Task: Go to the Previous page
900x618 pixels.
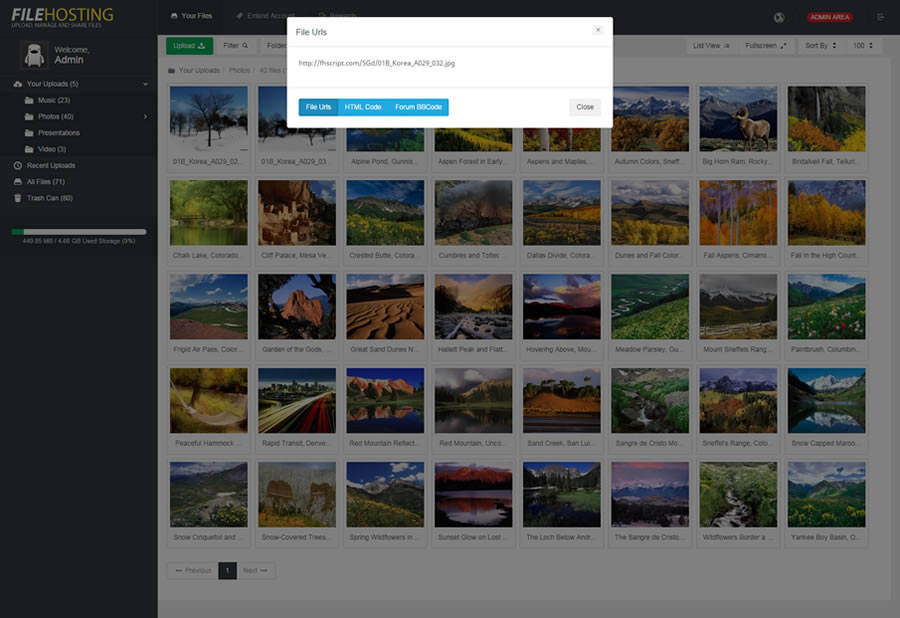Action: pyautogui.click(x=193, y=570)
